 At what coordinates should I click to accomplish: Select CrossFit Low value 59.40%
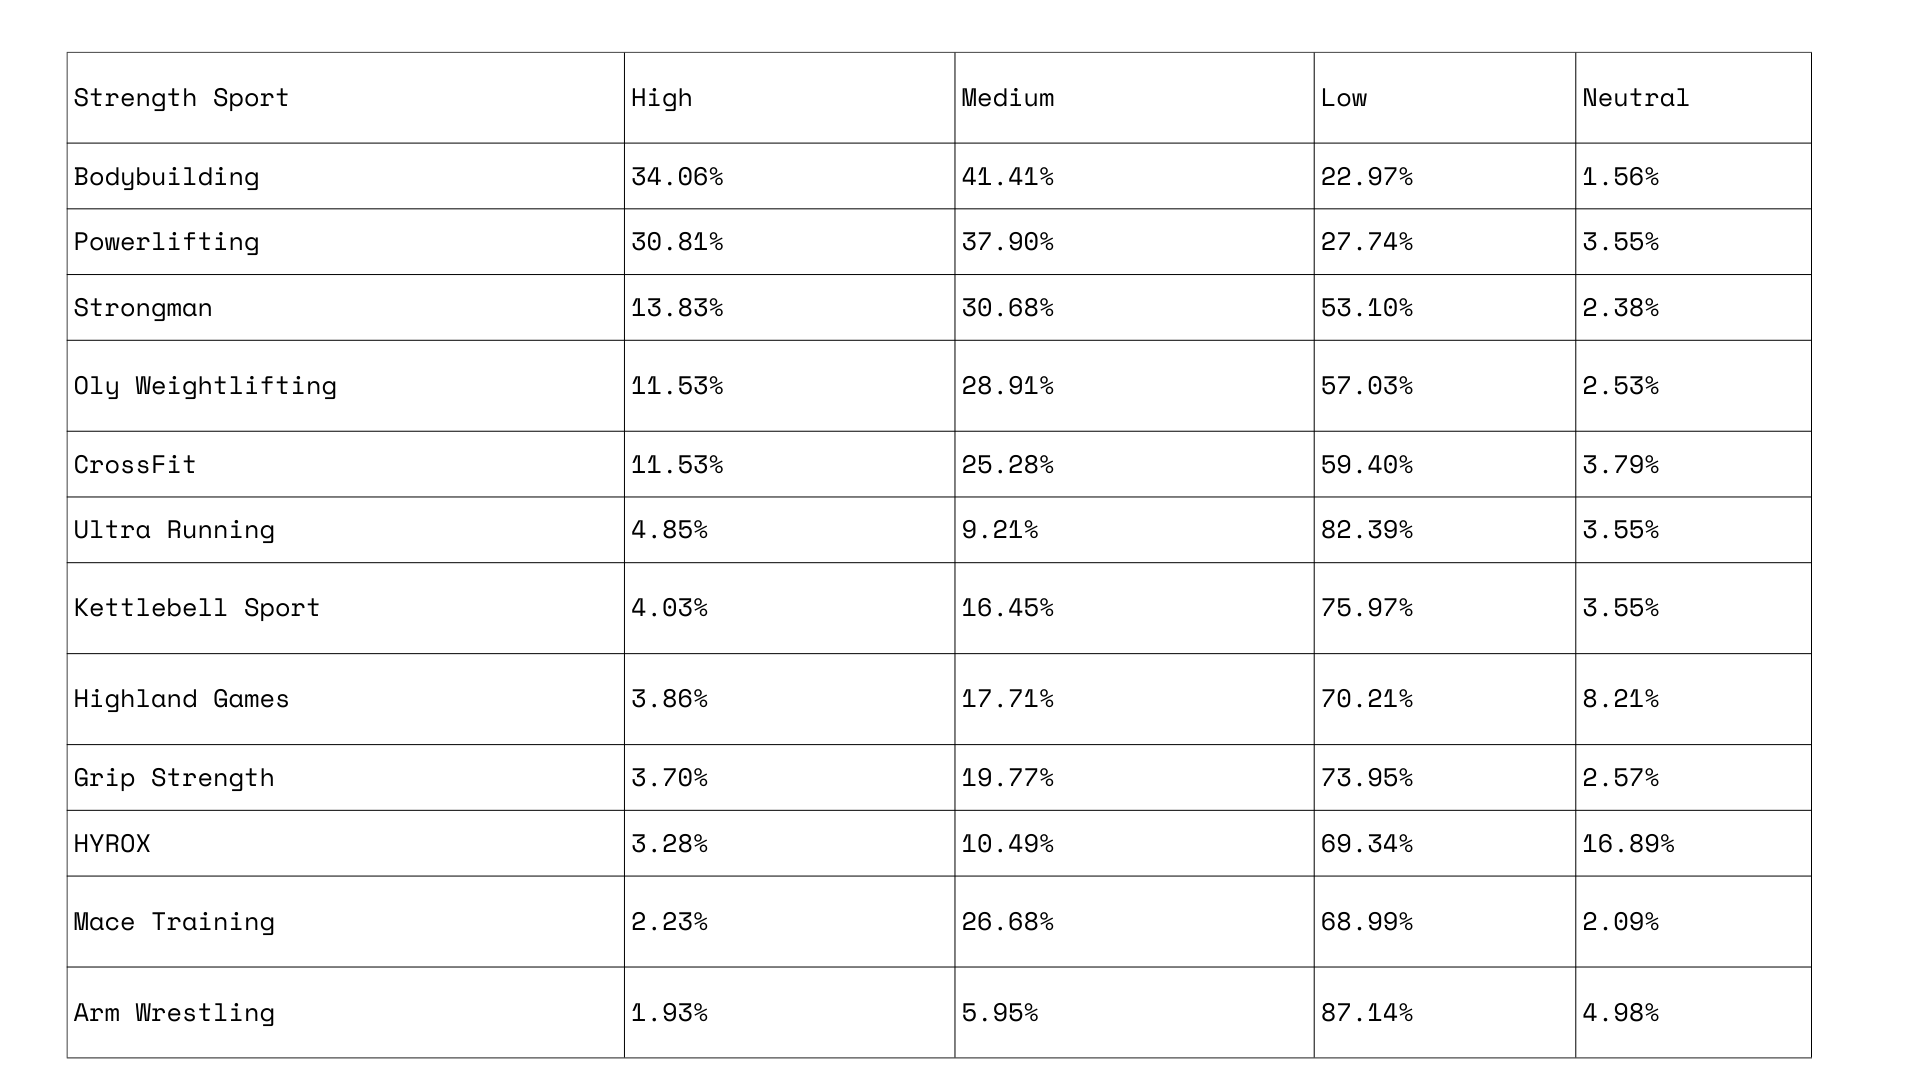(1366, 465)
